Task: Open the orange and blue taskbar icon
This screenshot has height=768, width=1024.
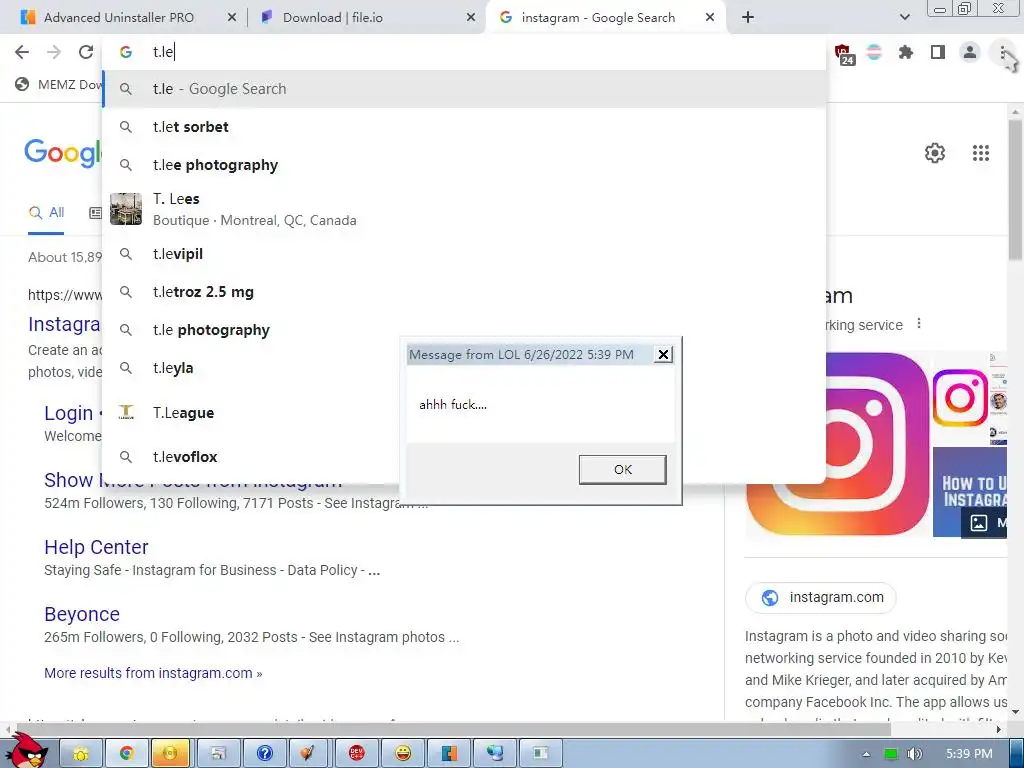Action: [x=449, y=754]
